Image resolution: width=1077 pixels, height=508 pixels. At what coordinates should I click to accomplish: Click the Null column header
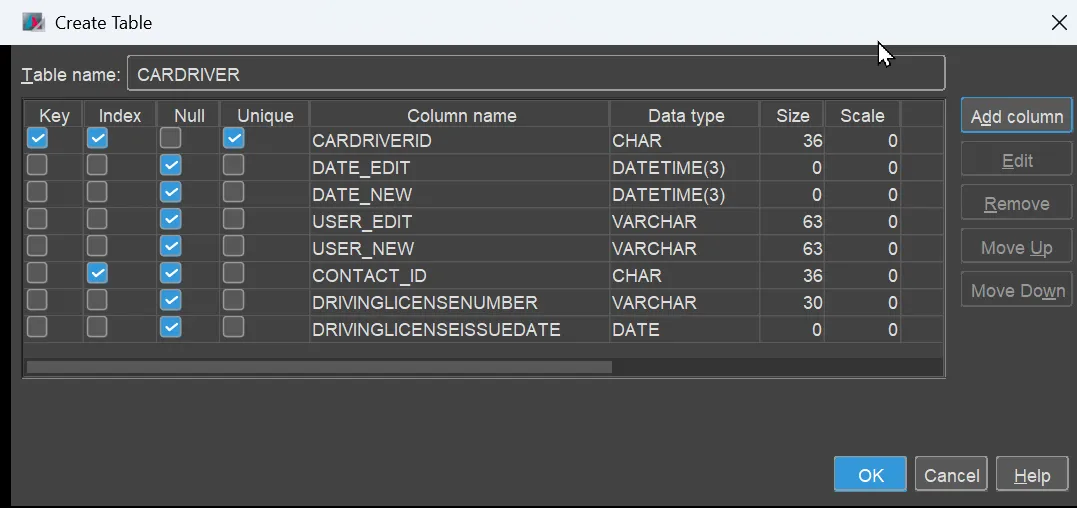(189, 115)
